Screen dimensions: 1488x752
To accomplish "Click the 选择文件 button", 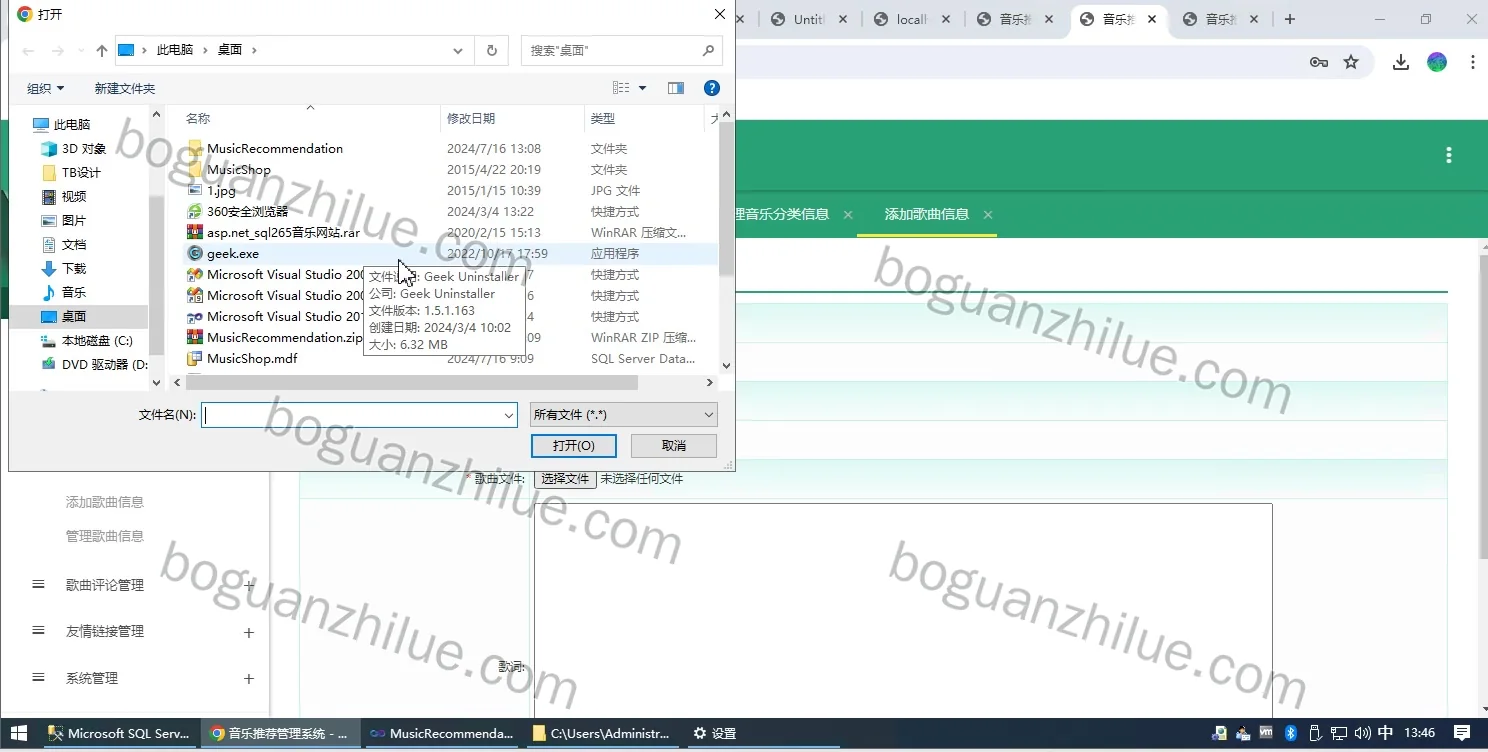I will (x=565, y=479).
